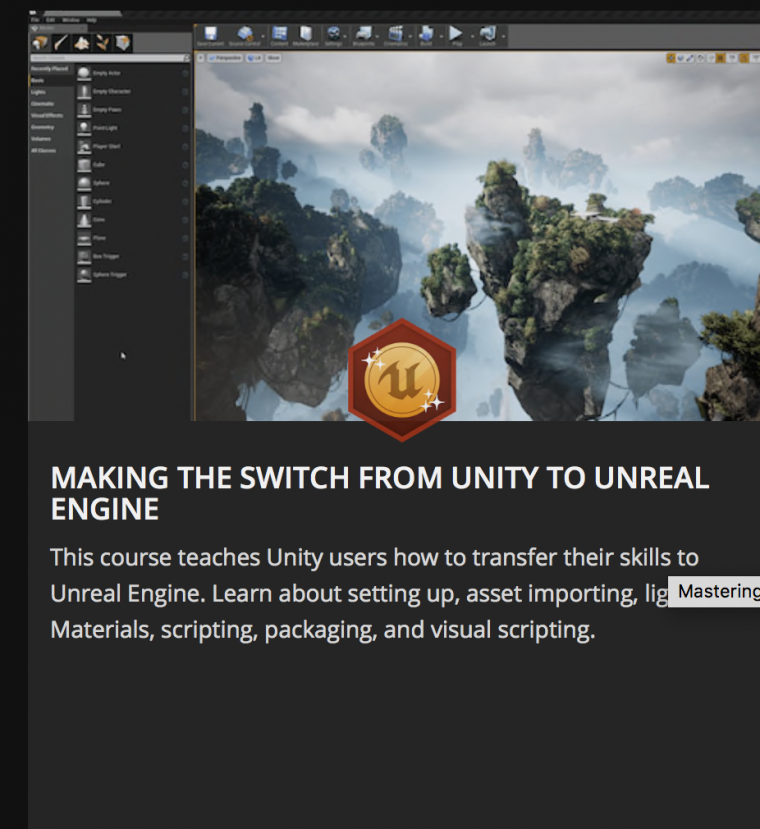Toggle the surface snapping viewport icon
The image size is (760, 829).
tap(711, 58)
